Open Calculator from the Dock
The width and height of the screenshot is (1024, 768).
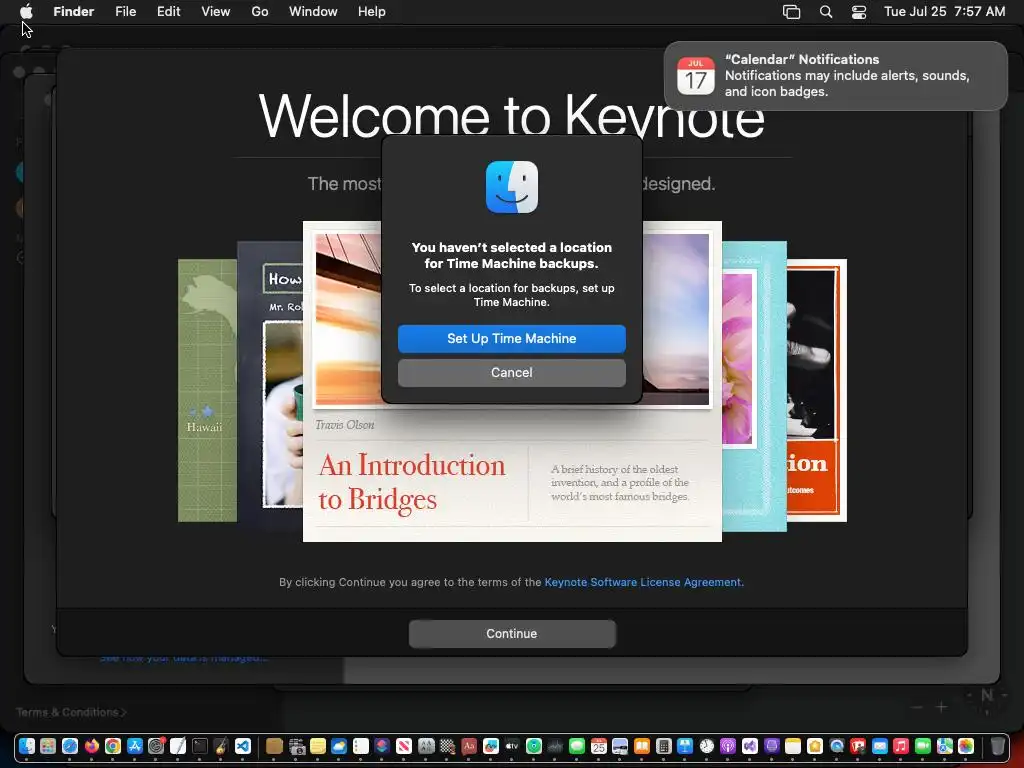pyautogui.click(x=664, y=746)
